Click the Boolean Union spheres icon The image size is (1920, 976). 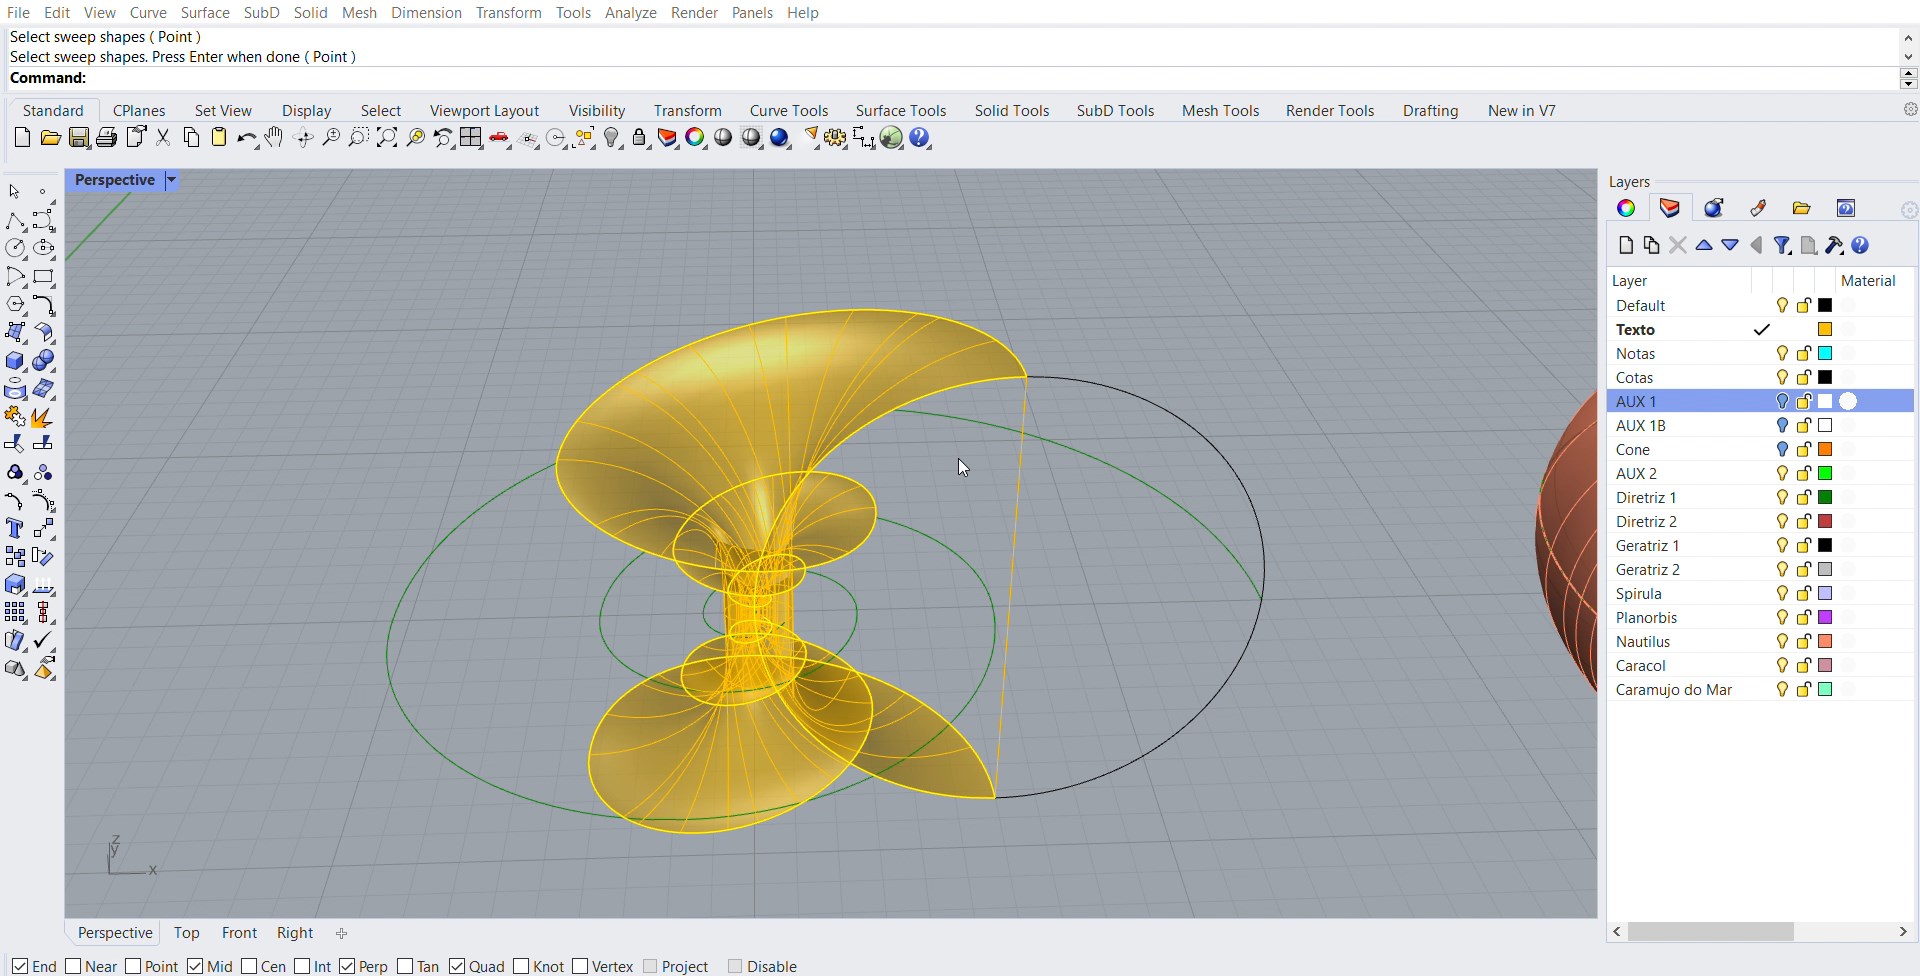[43, 361]
